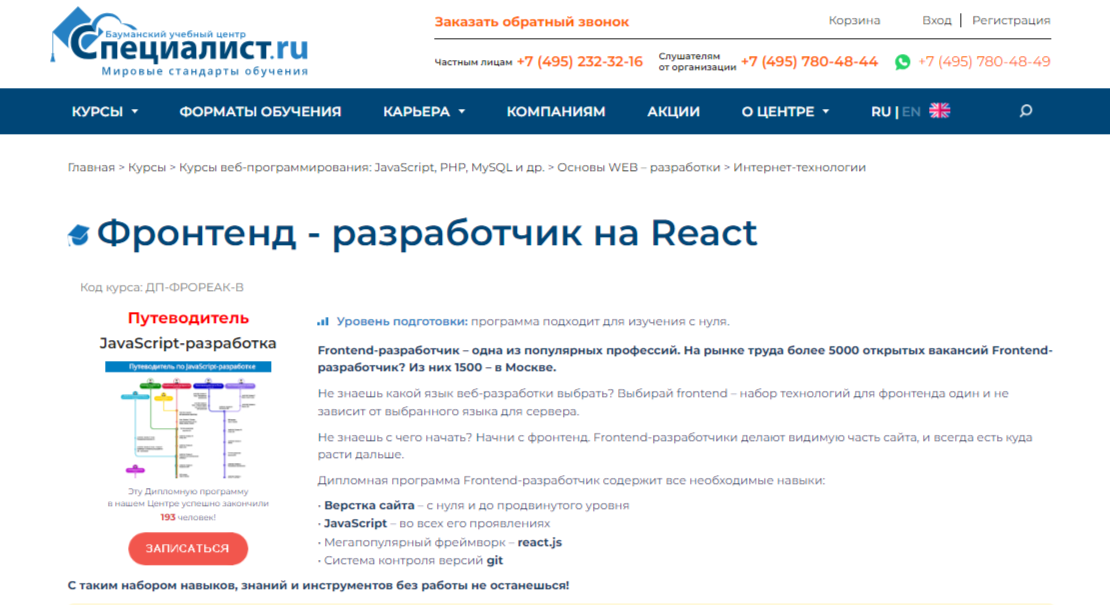Open the КОМПАНИЯМ menu item
Image resolution: width=1110 pixels, height=605 pixels.
point(556,111)
